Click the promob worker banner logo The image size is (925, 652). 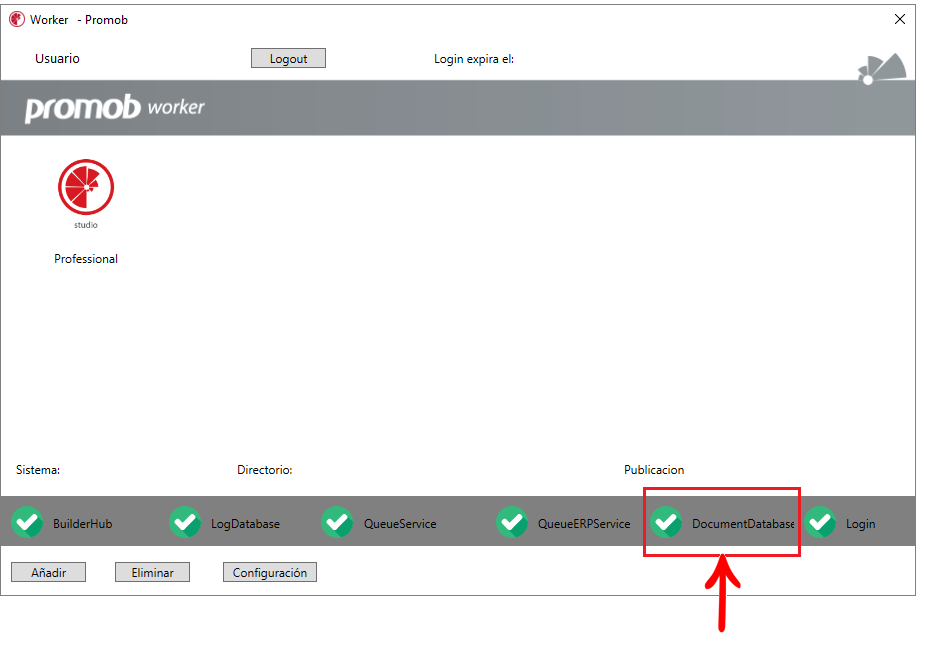coord(114,108)
